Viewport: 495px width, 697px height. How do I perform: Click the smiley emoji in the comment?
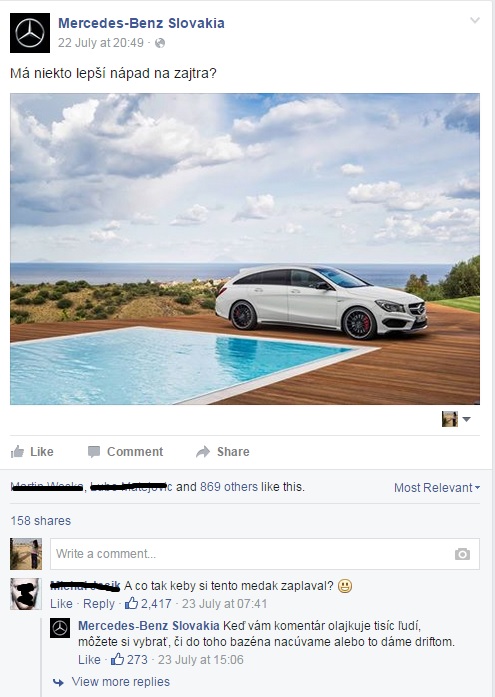point(345,586)
